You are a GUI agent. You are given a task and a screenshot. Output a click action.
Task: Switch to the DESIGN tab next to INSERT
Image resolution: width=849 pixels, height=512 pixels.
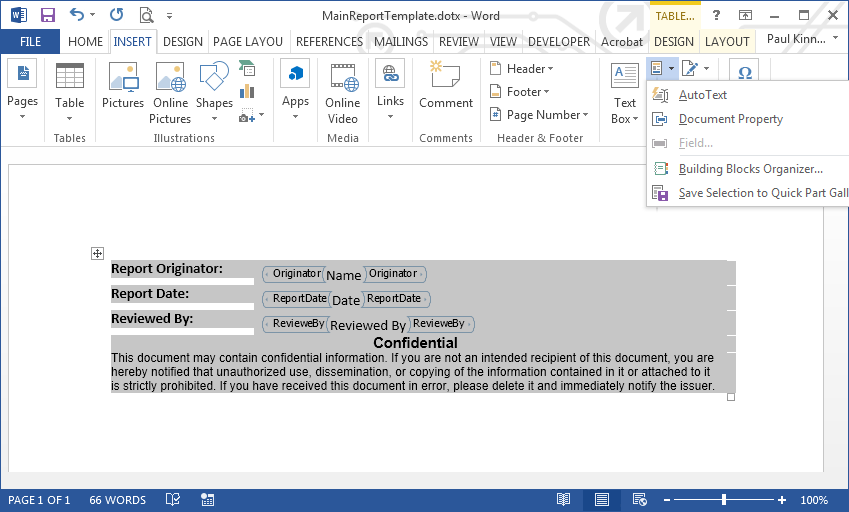(182, 42)
